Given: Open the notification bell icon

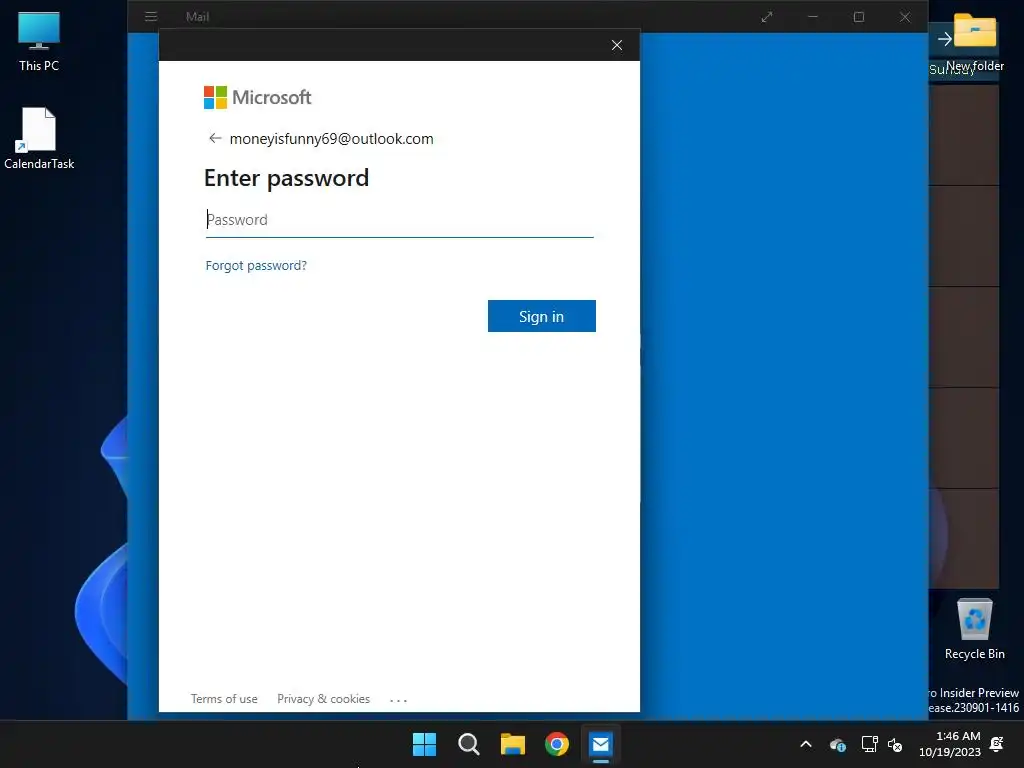Looking at the screenshot, I should point(997,744).
